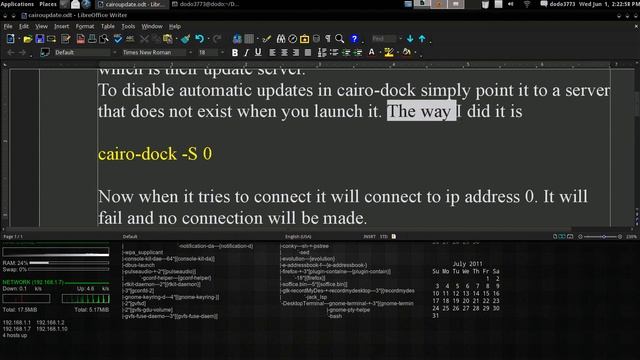640x360 pixels.
Task: Open the Styles and Formatting icon
Action: coord(45,52)
